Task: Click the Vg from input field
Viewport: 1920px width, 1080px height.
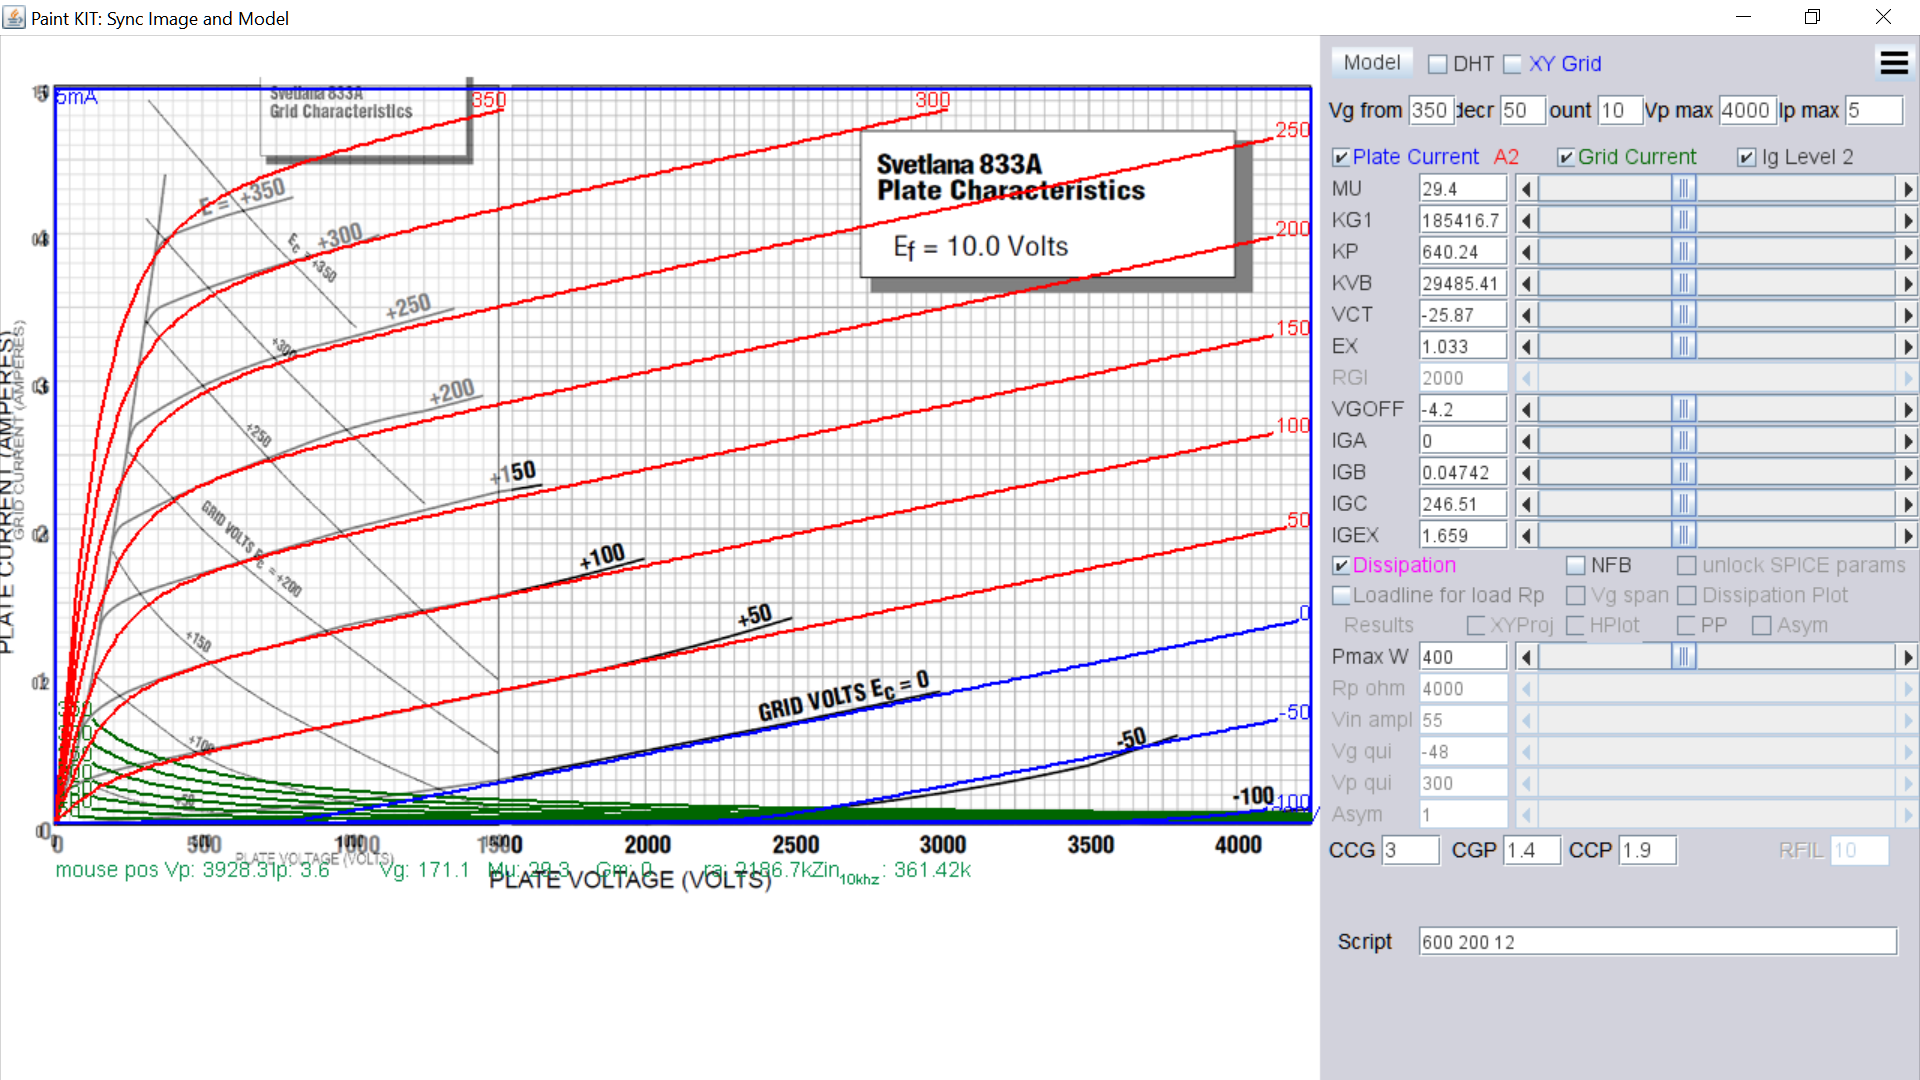Action: pyautogui.click(x=1430, y=111)
